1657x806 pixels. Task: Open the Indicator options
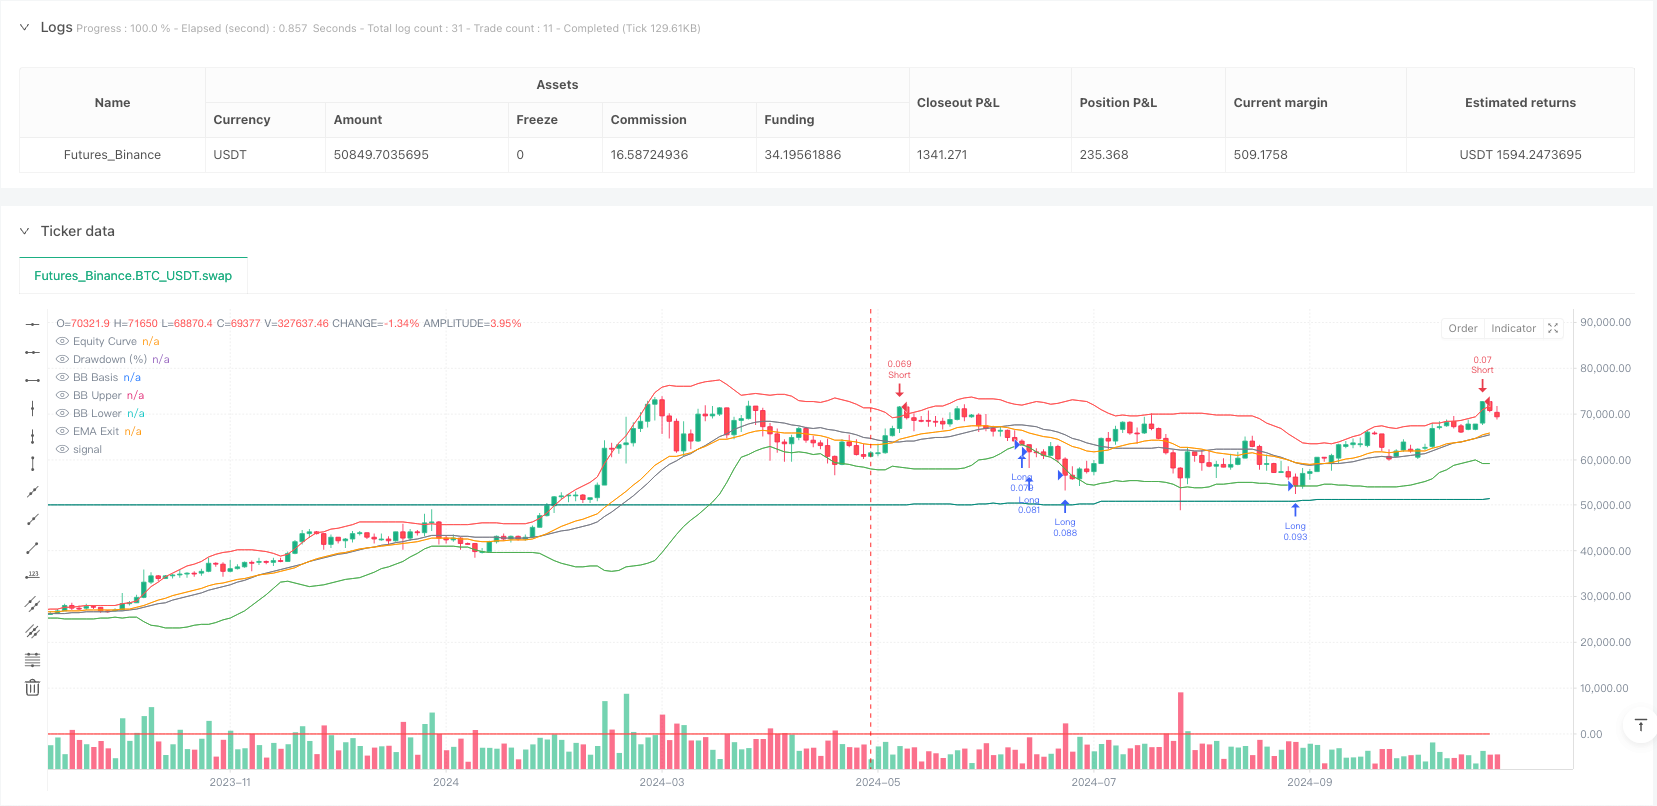click(1513, 328)
